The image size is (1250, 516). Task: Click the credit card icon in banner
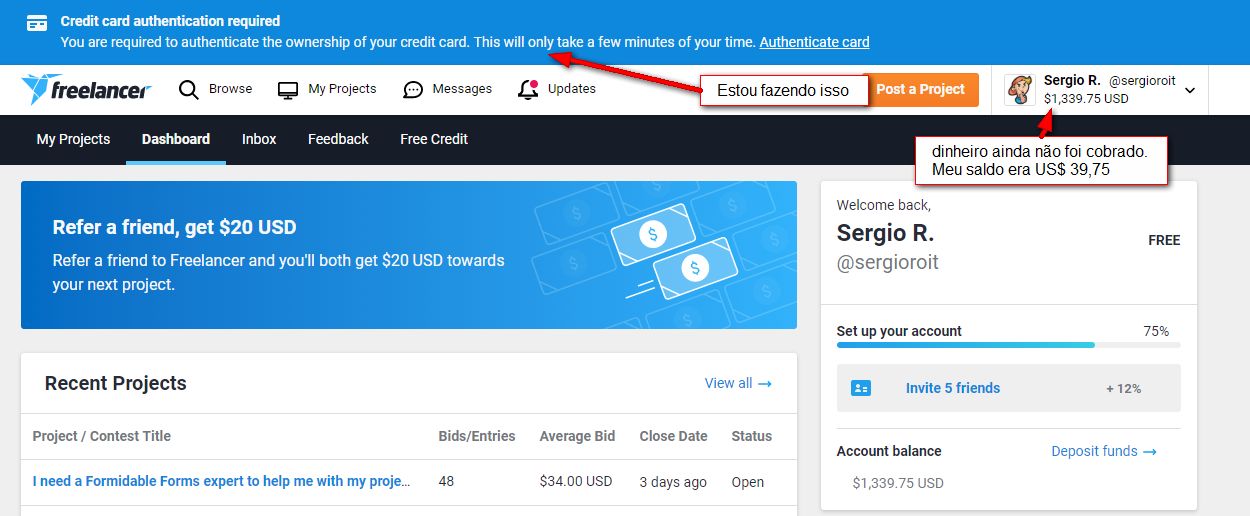click(x=37, y=24)
